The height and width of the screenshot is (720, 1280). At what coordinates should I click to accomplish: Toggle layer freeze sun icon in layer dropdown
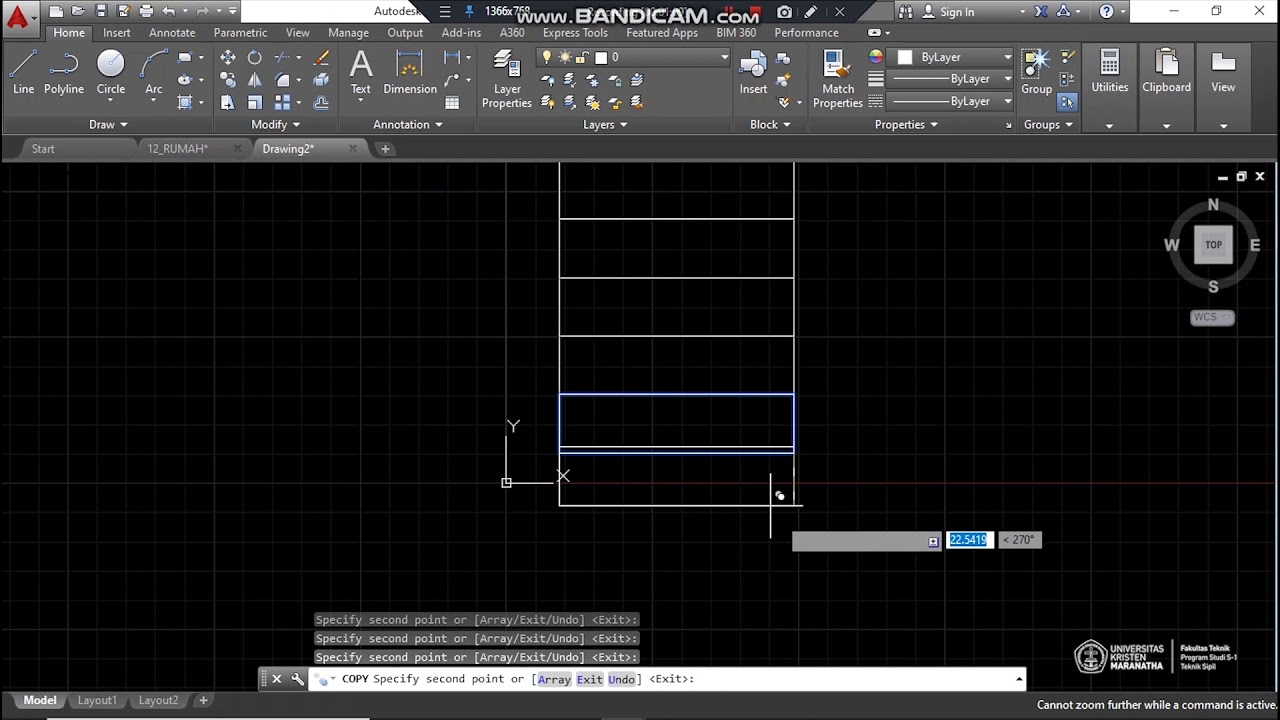point(565,57)
